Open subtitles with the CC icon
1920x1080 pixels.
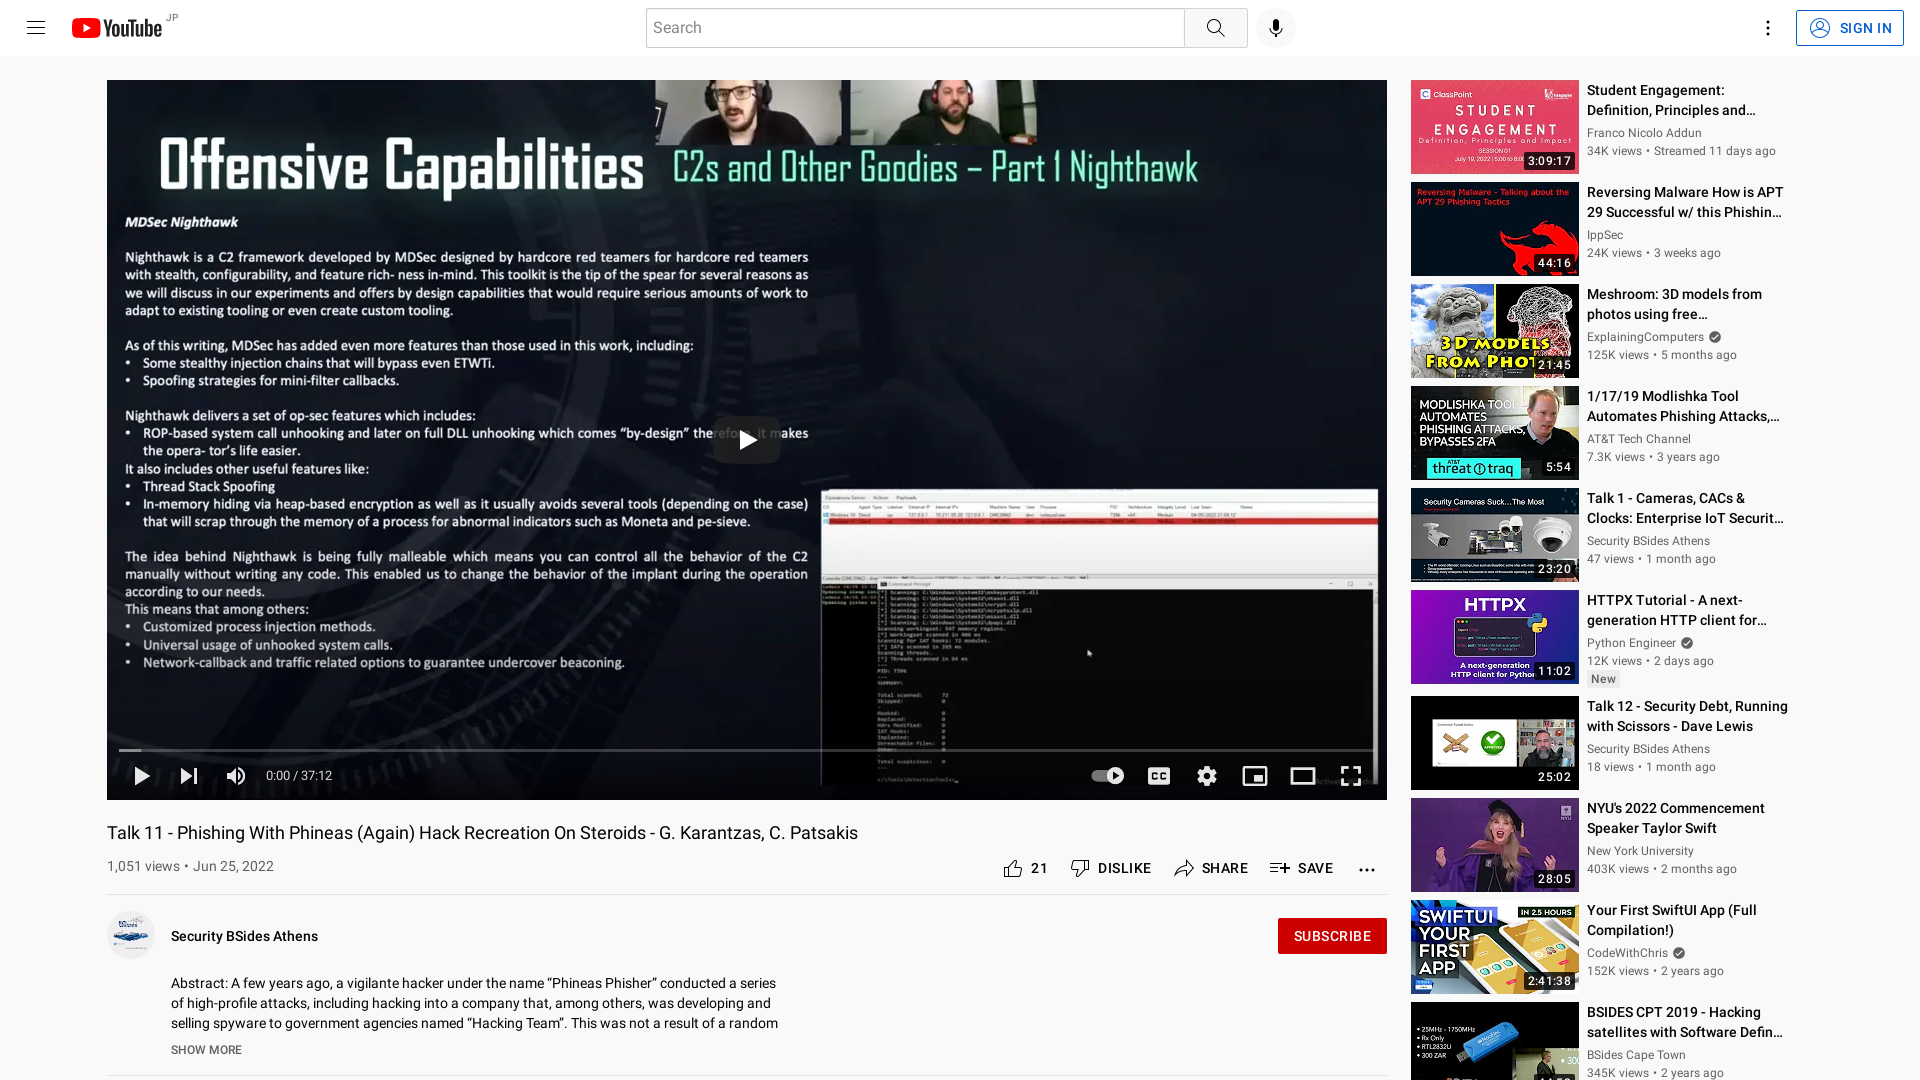[x=1158, y=775]
